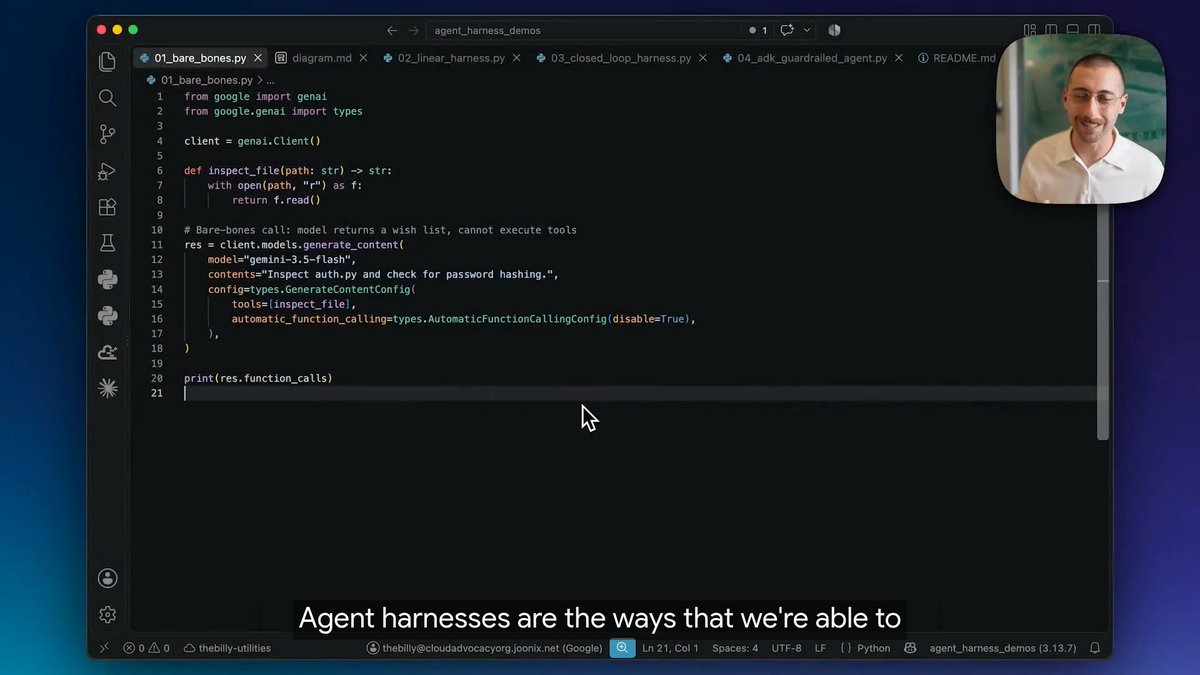Click the remote window icon in status bar
Screen dimensions: 1200x675
coord(104,648)
